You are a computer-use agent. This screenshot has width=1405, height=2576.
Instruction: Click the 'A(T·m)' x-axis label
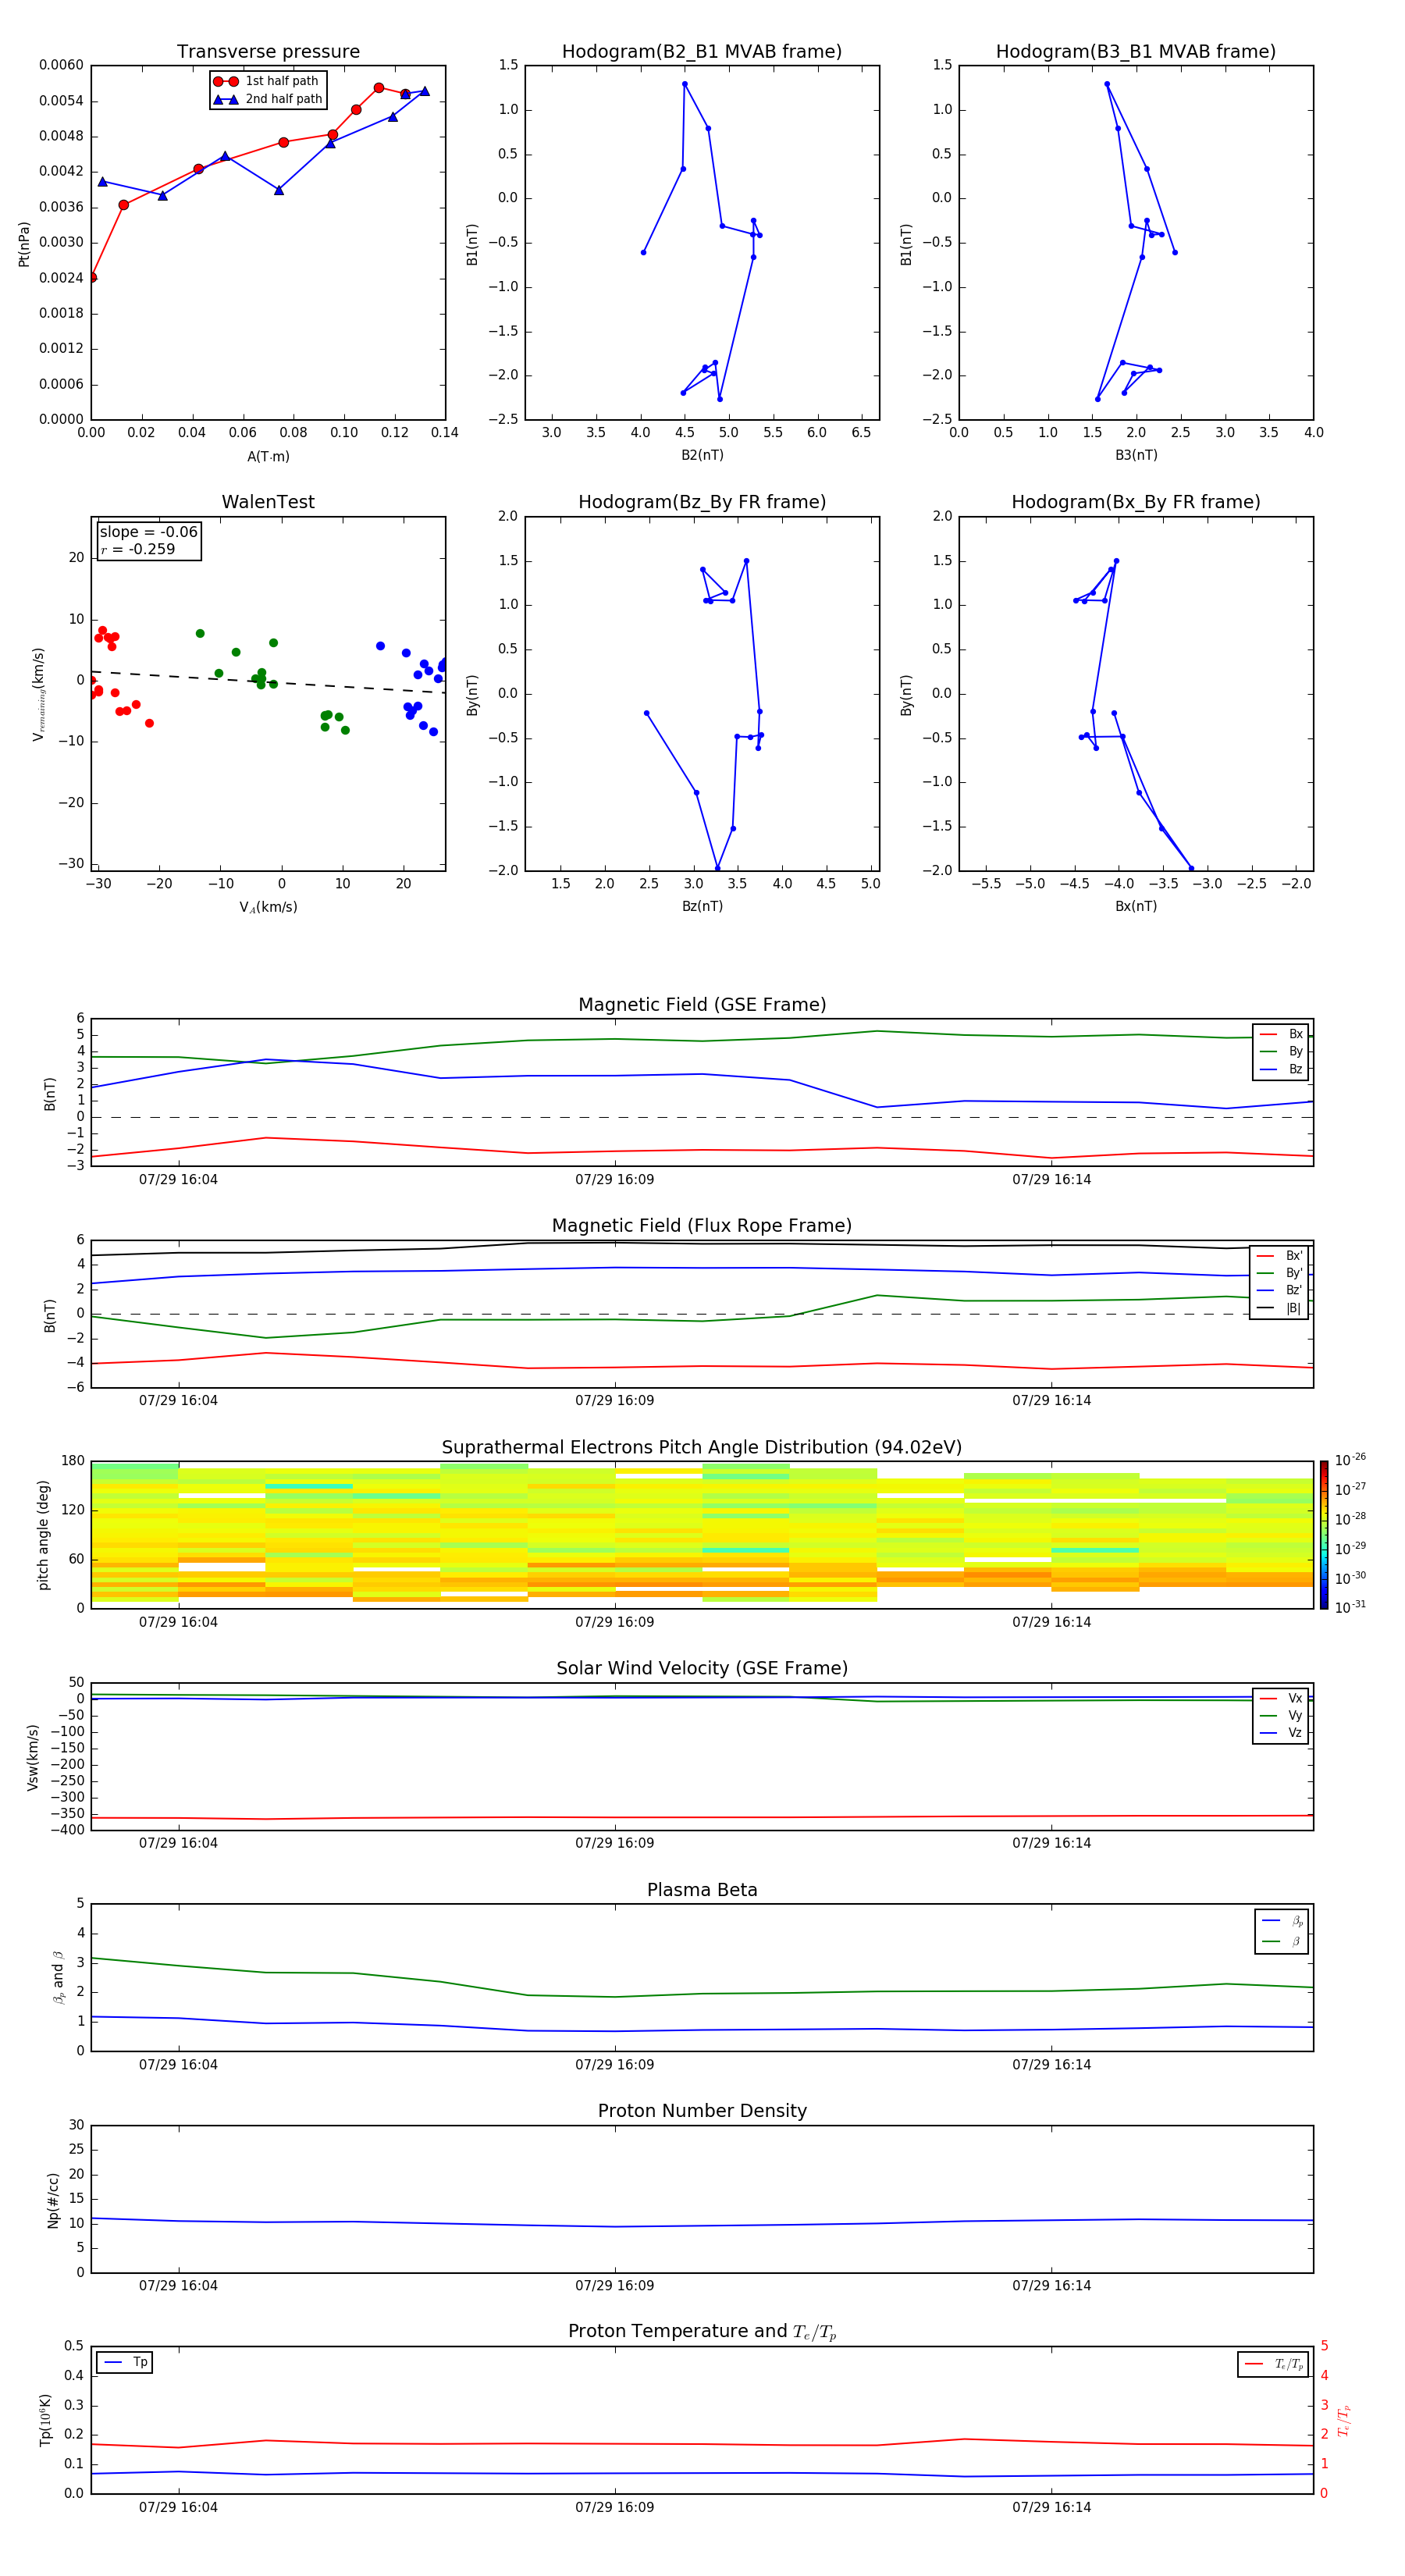pyautogui.click(x=268, y=457)
